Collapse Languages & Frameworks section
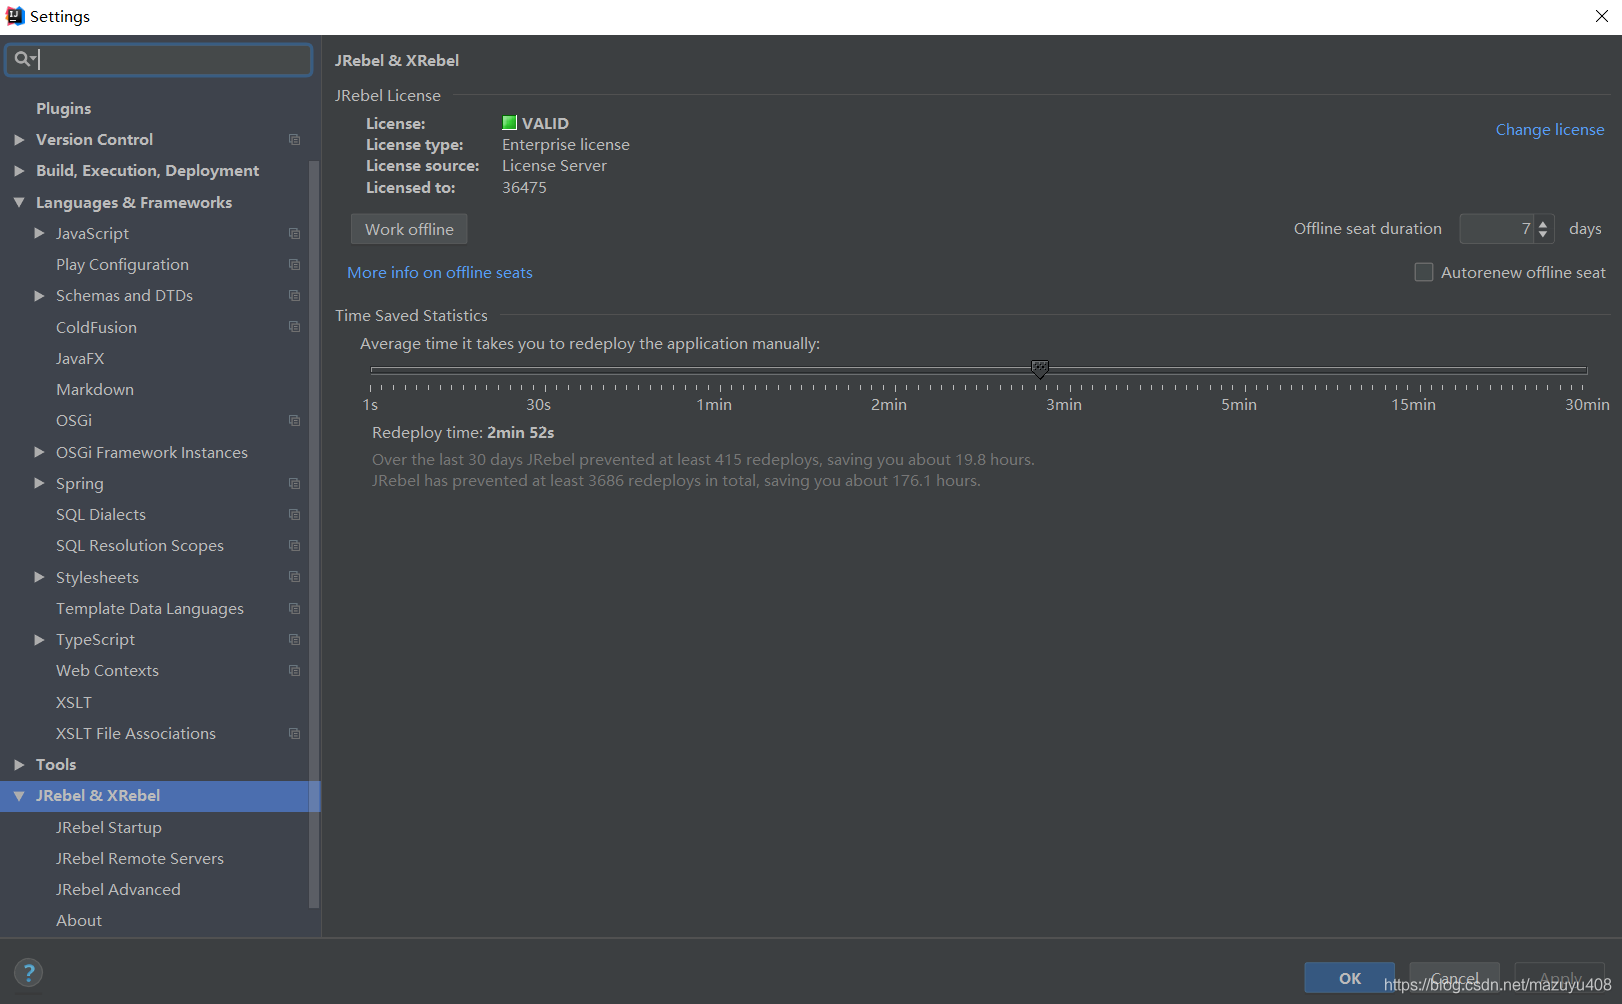This screenshot has height=1004, width=1622. (x=19, y=202)
